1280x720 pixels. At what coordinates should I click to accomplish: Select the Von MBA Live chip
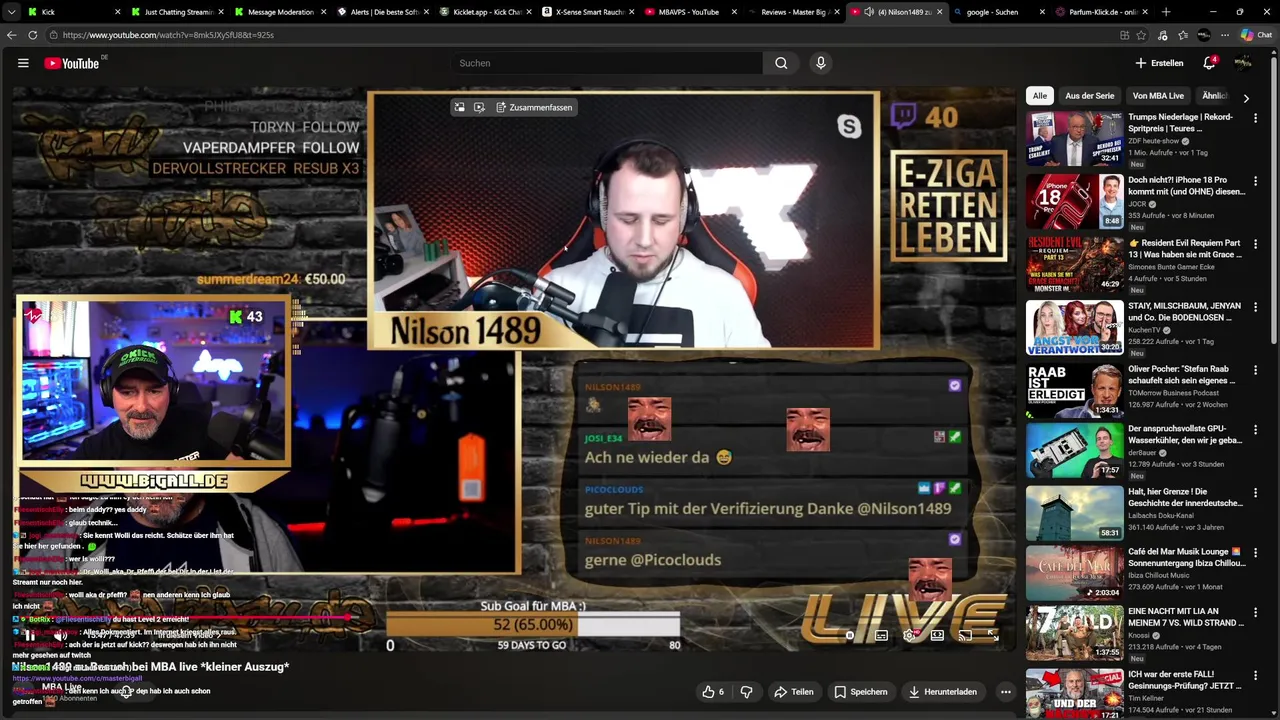(x=1158, y=96)
